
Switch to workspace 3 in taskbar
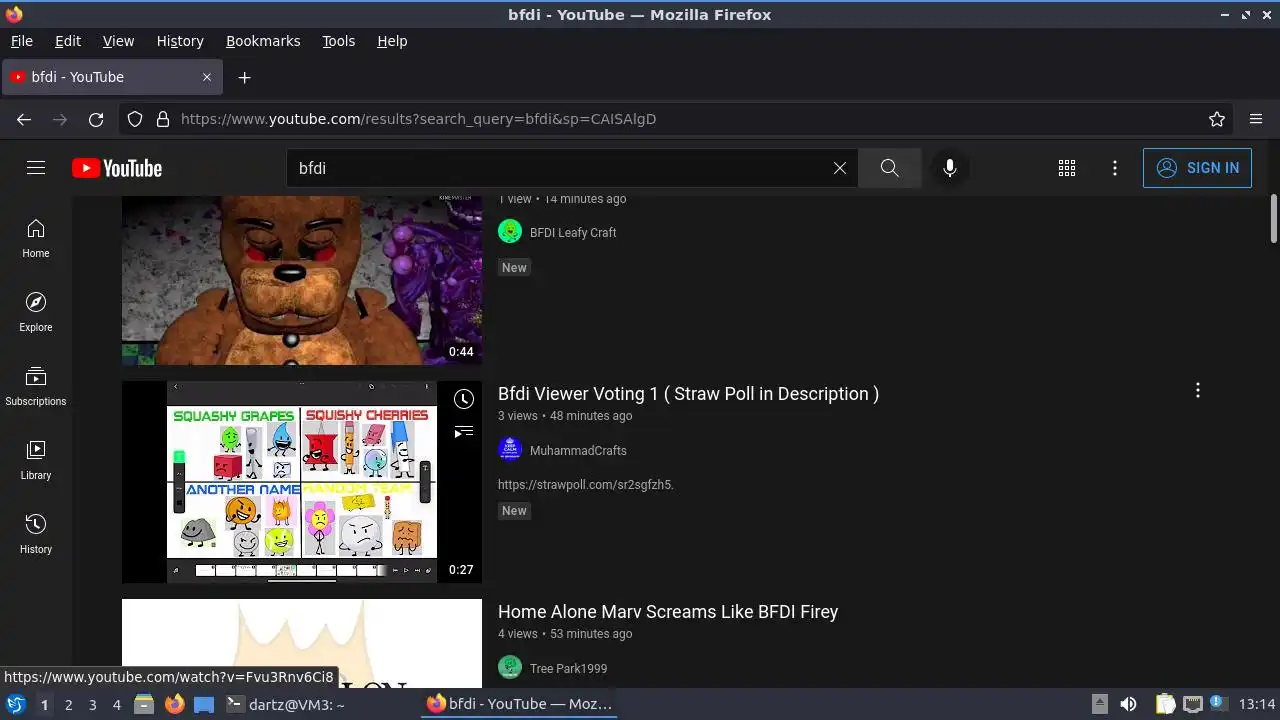coord(92,705)
